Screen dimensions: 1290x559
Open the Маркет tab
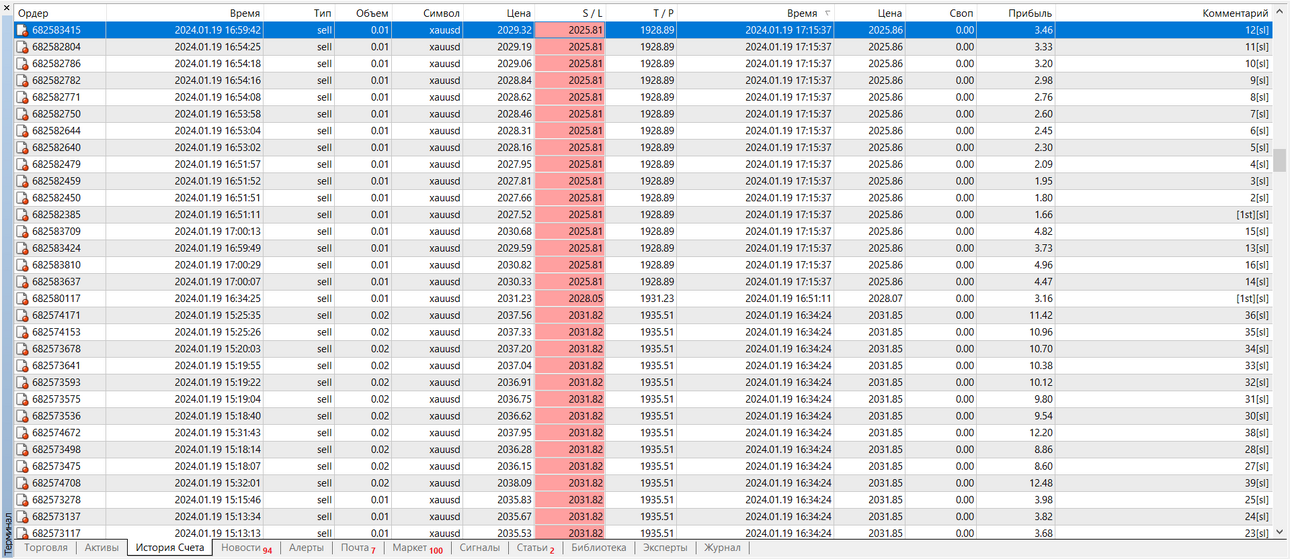pyautogui.click(x=417, y=548)
